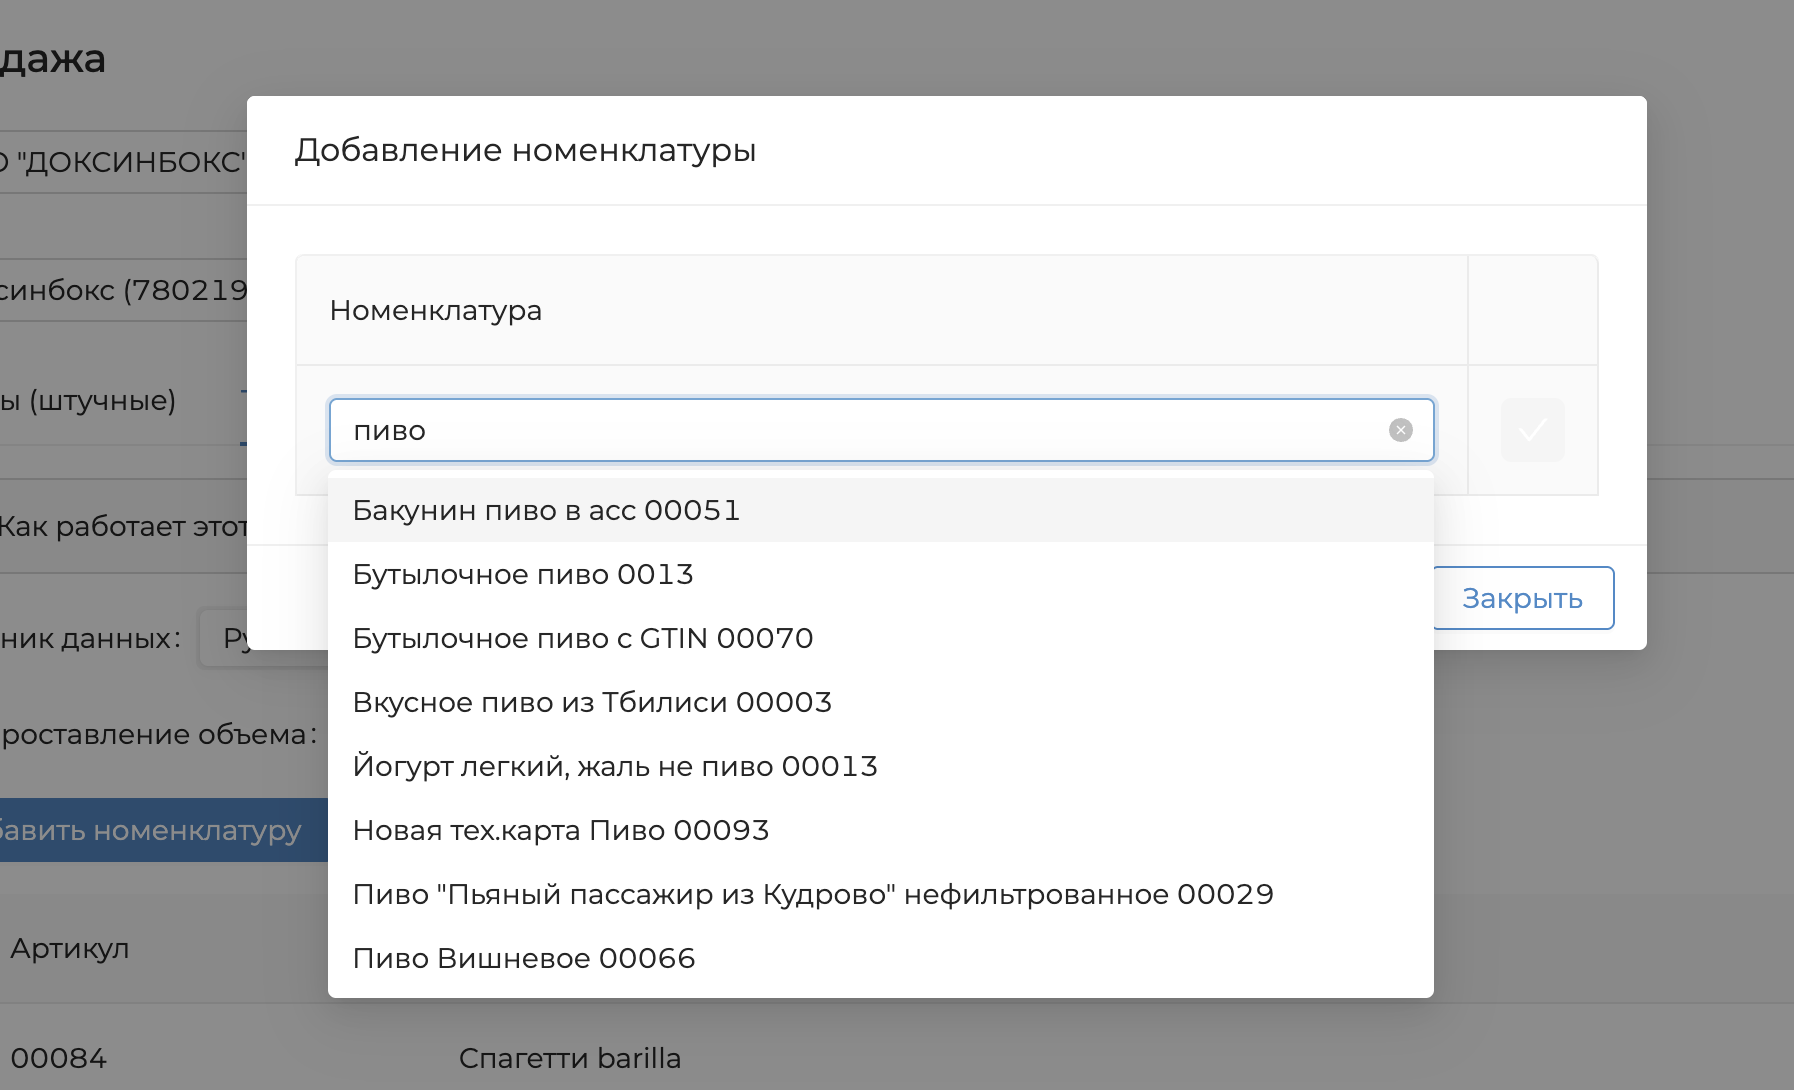
Task: Select the table row with article 00084
Action: [59, 1058]
